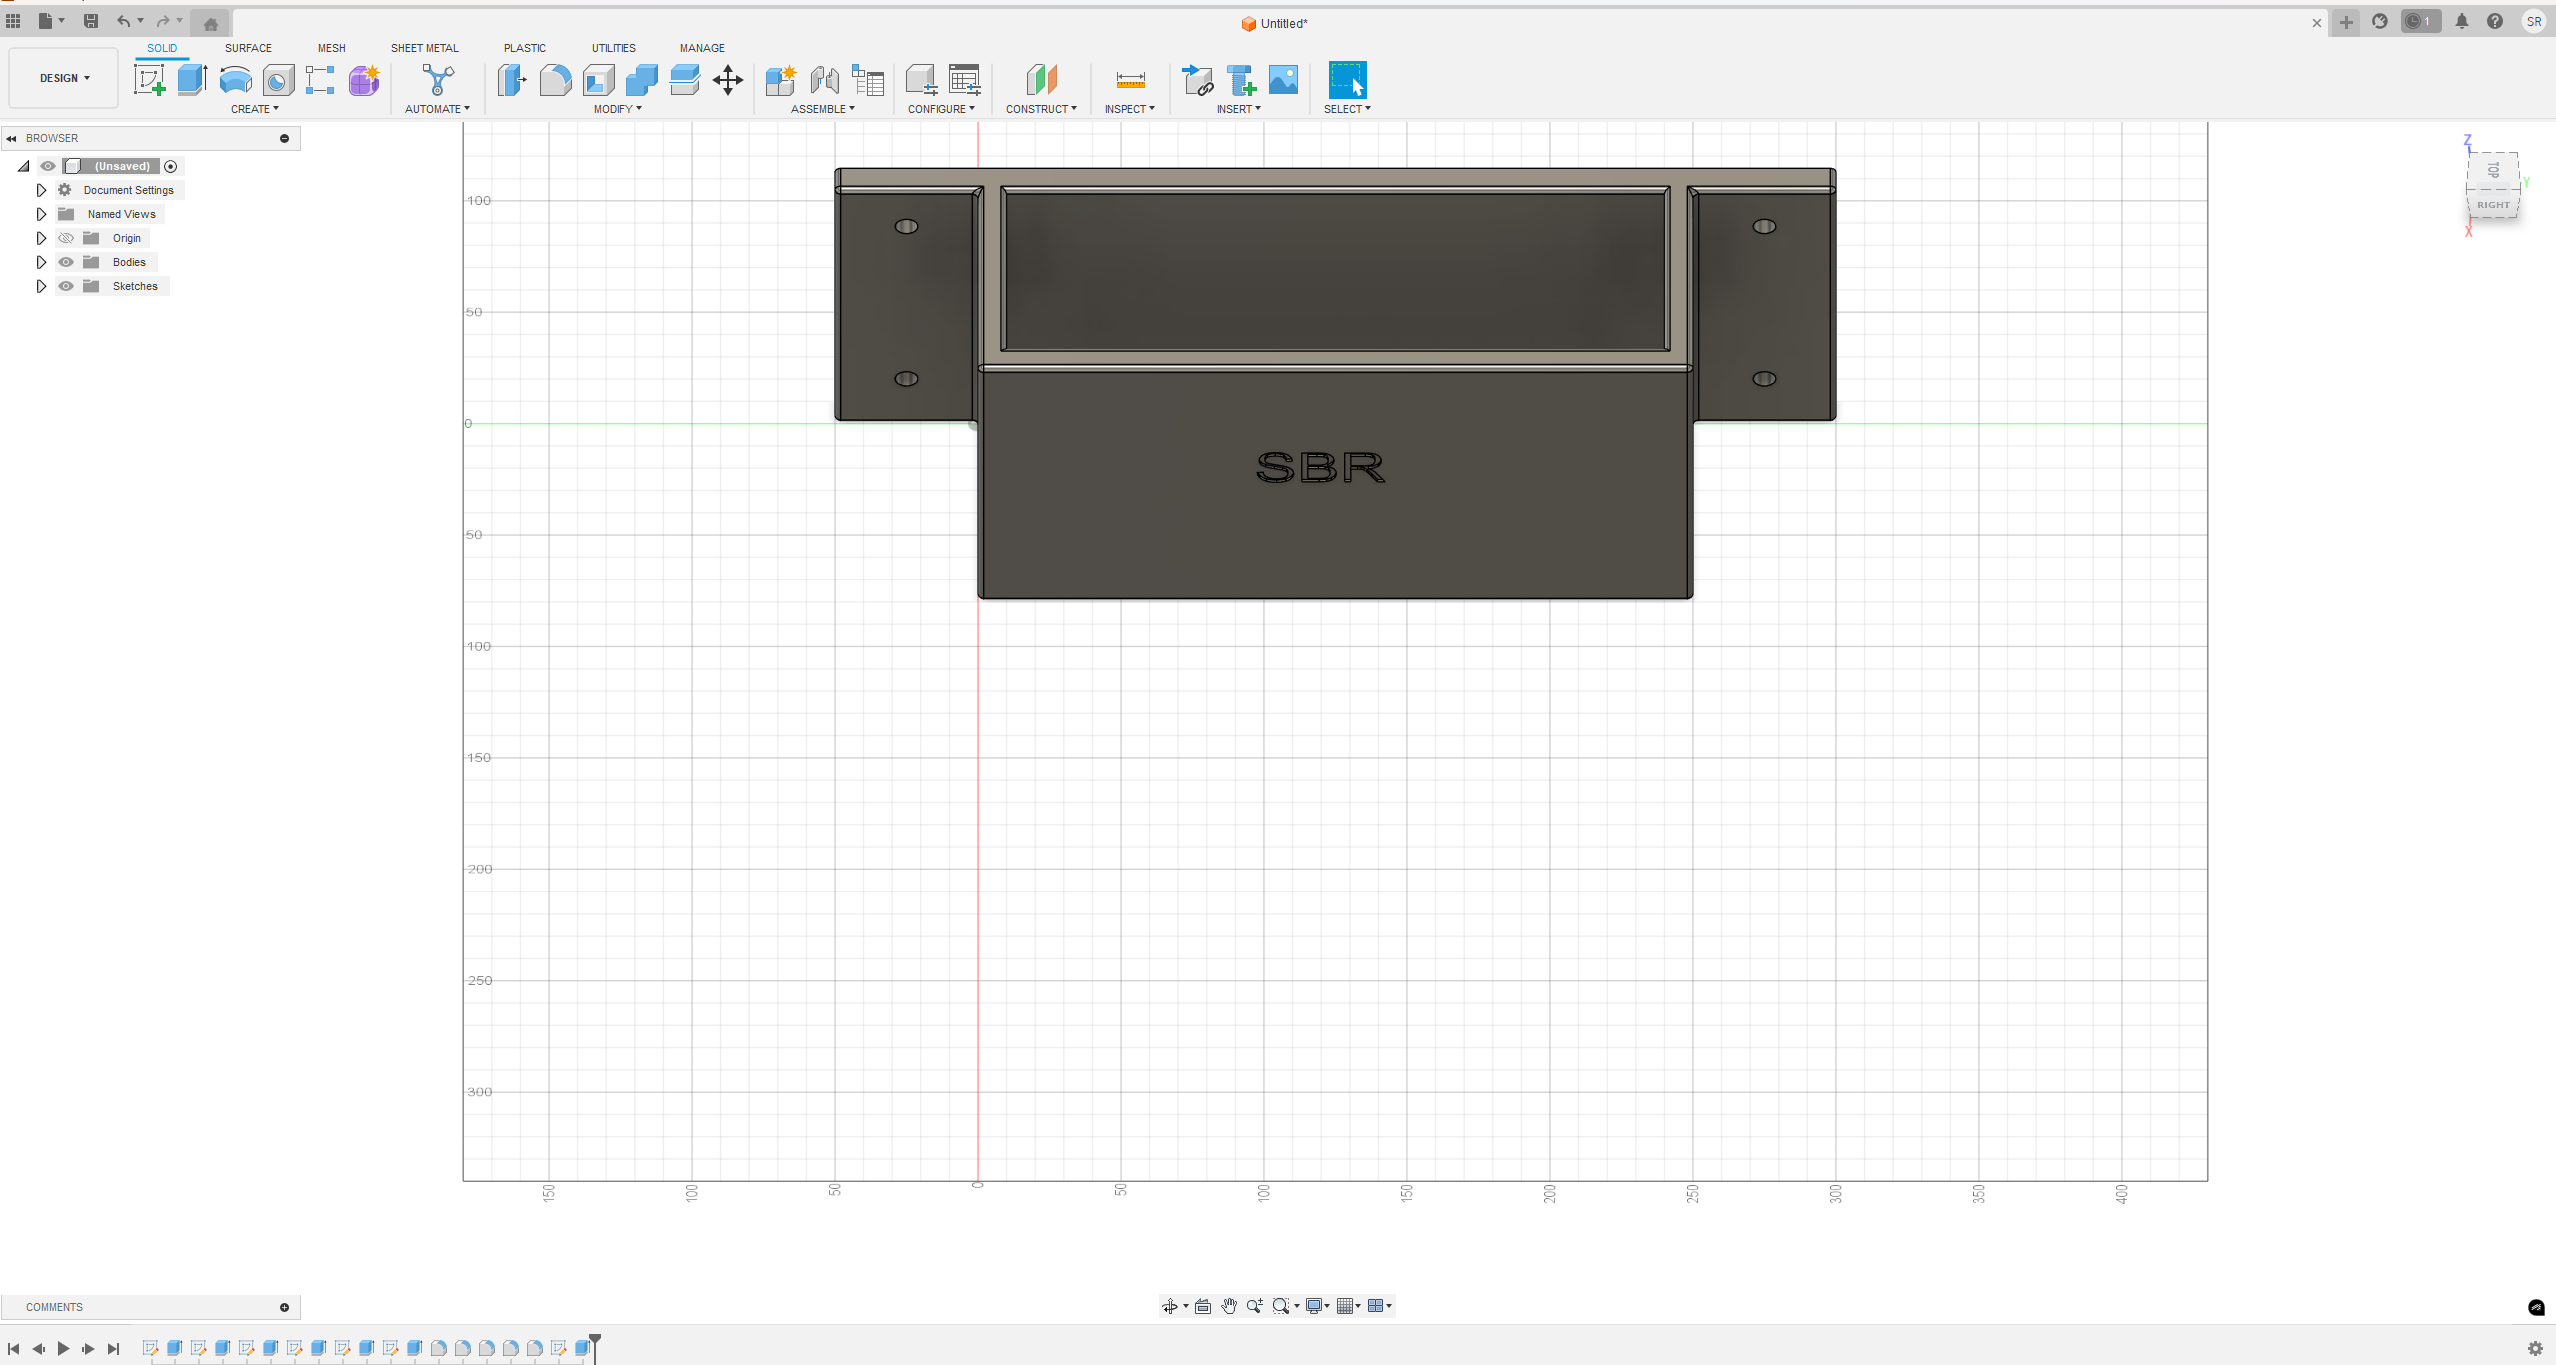2556x1365 pixels.
Task: Jump to timeline end
Action: coord(113,1349)
